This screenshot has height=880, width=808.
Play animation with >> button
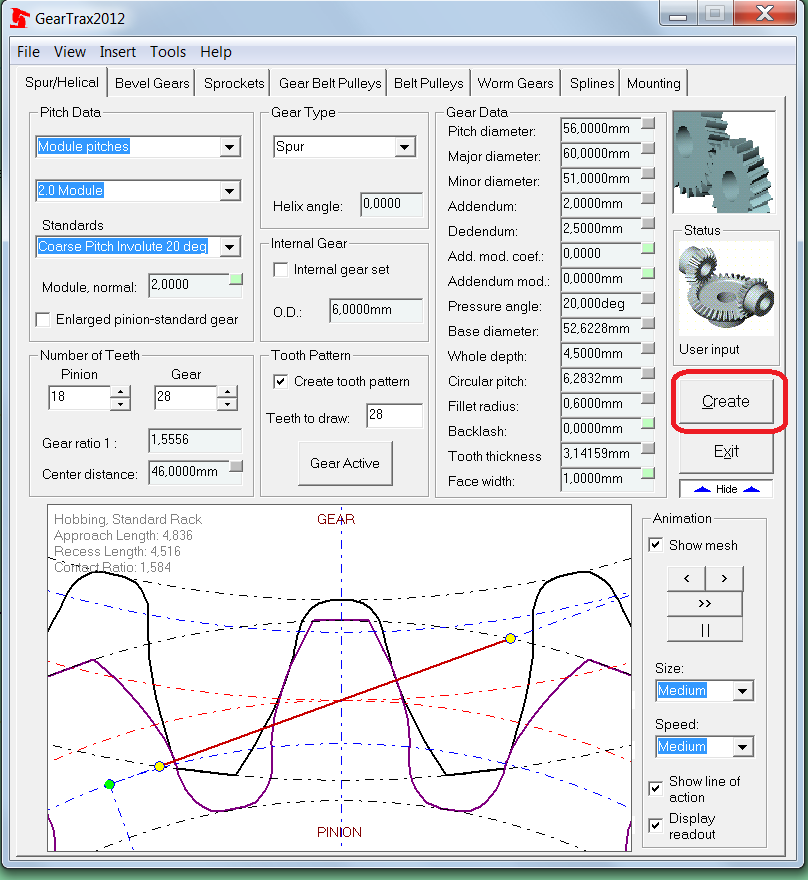705,603
